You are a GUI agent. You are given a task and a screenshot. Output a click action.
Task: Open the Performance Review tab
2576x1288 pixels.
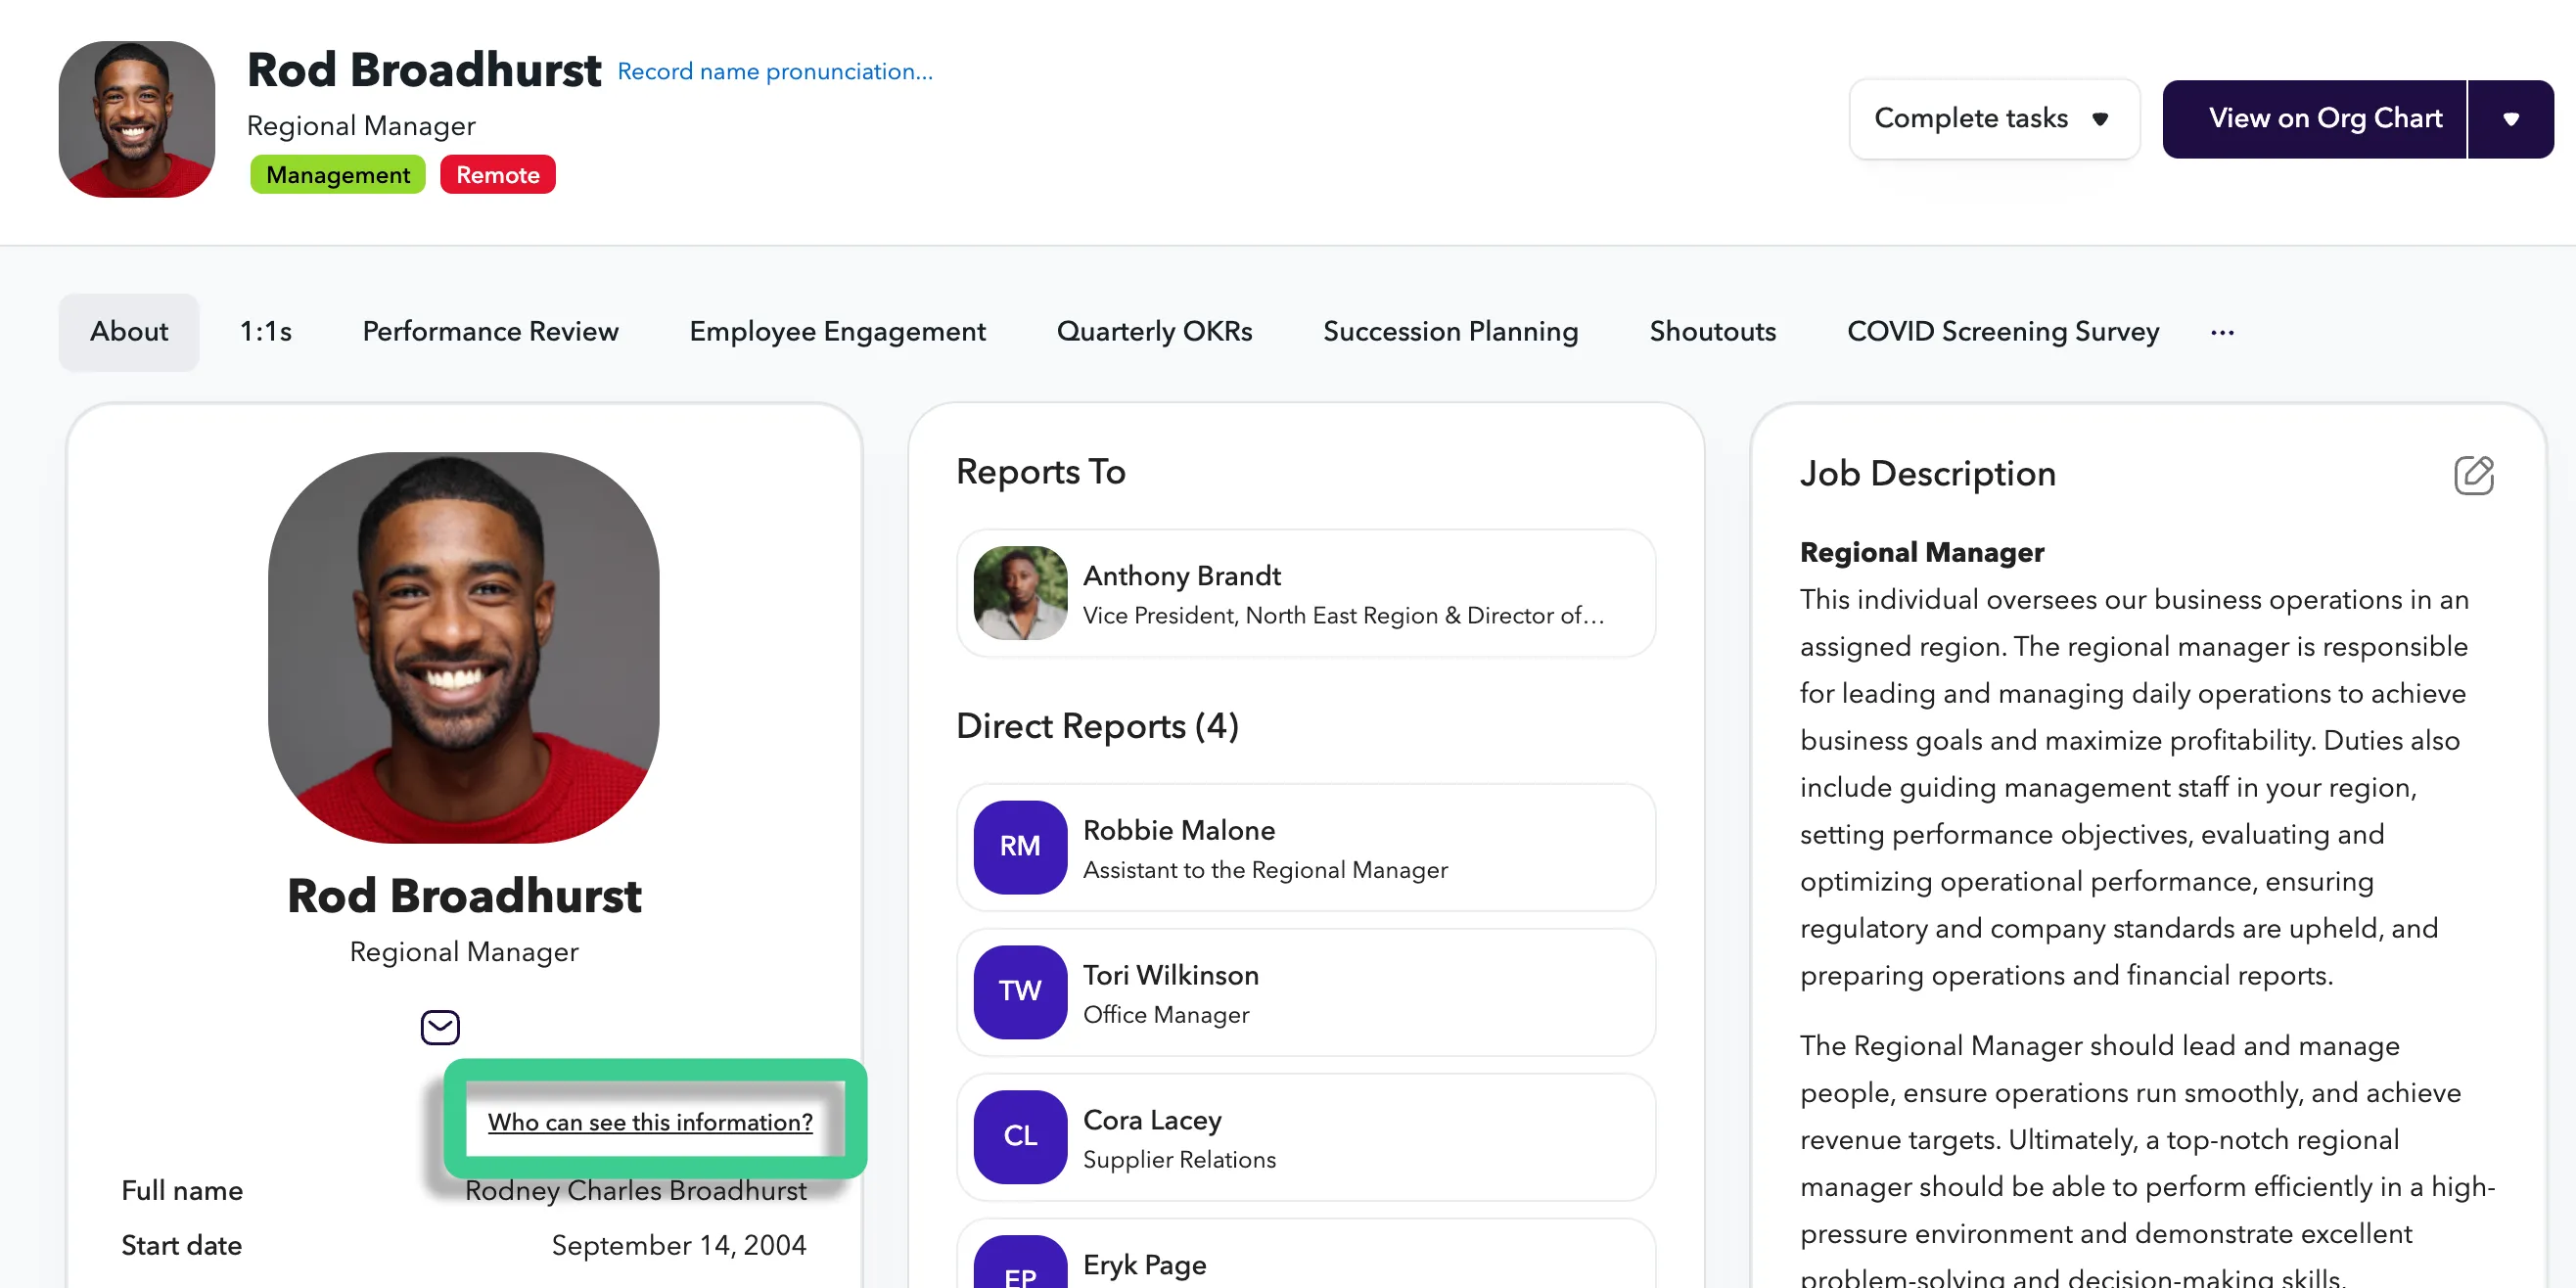490,332
